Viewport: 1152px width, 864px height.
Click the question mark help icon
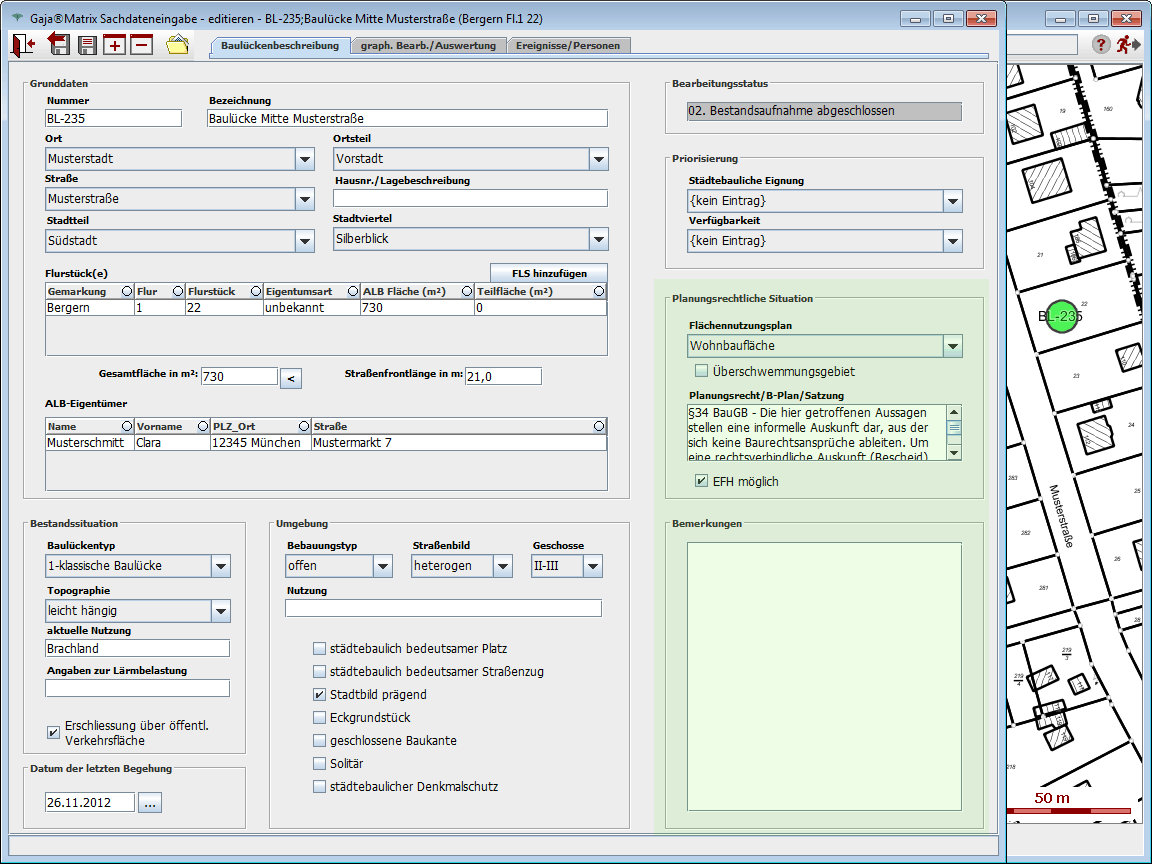1101,44
